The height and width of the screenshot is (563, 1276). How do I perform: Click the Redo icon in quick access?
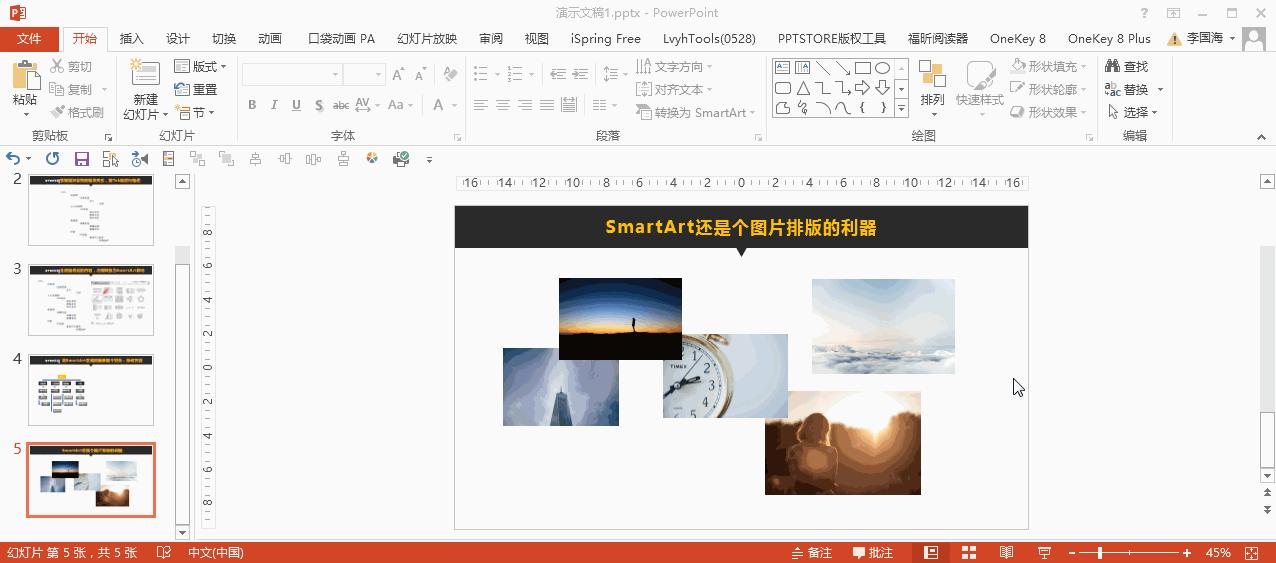tap(53, 158)
